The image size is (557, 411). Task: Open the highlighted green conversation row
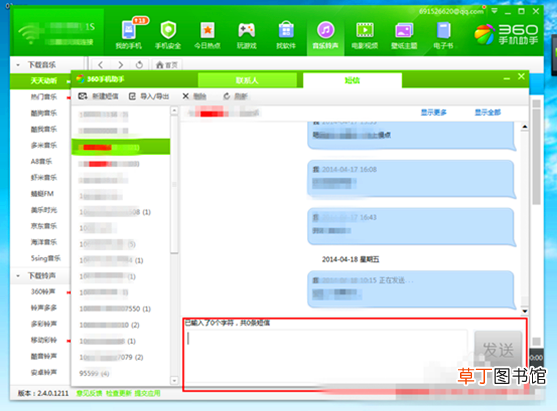(x=121, y=147)
